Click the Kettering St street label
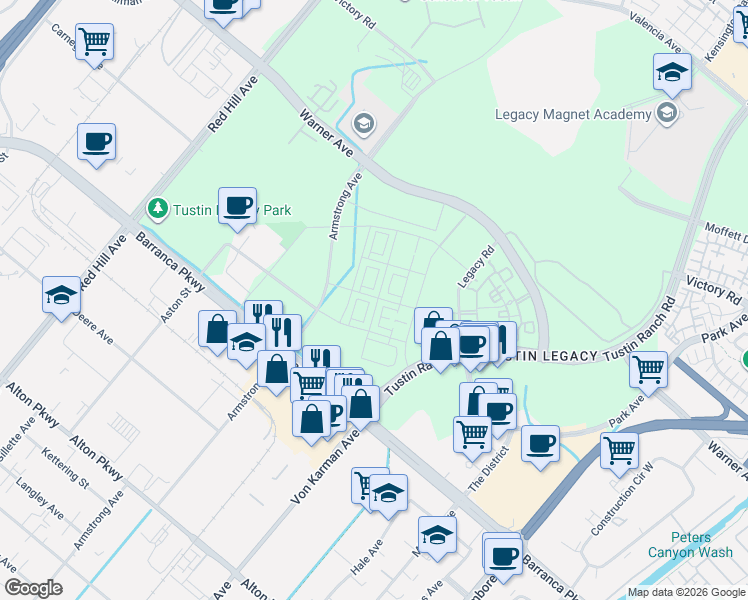 [65, 468]
